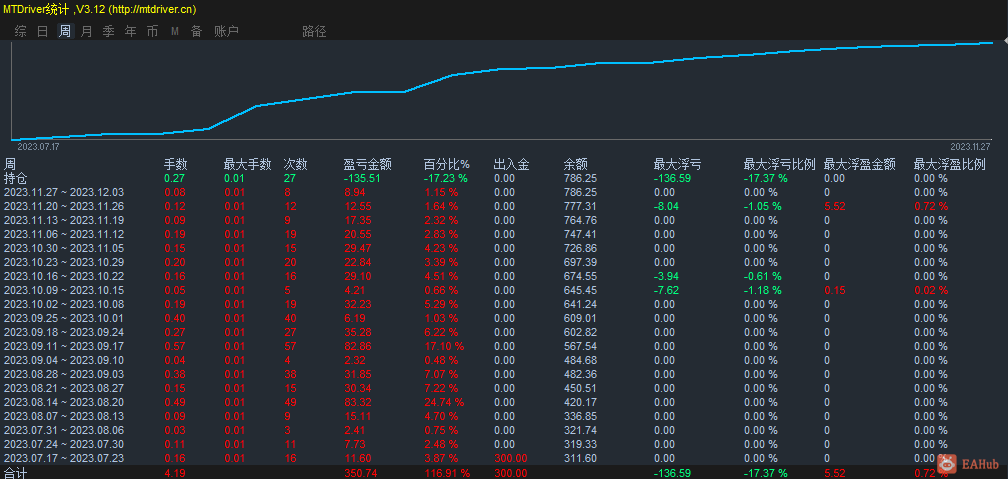Select week row 2023.08.14 ~ 2023.08.20

(64, 402)
